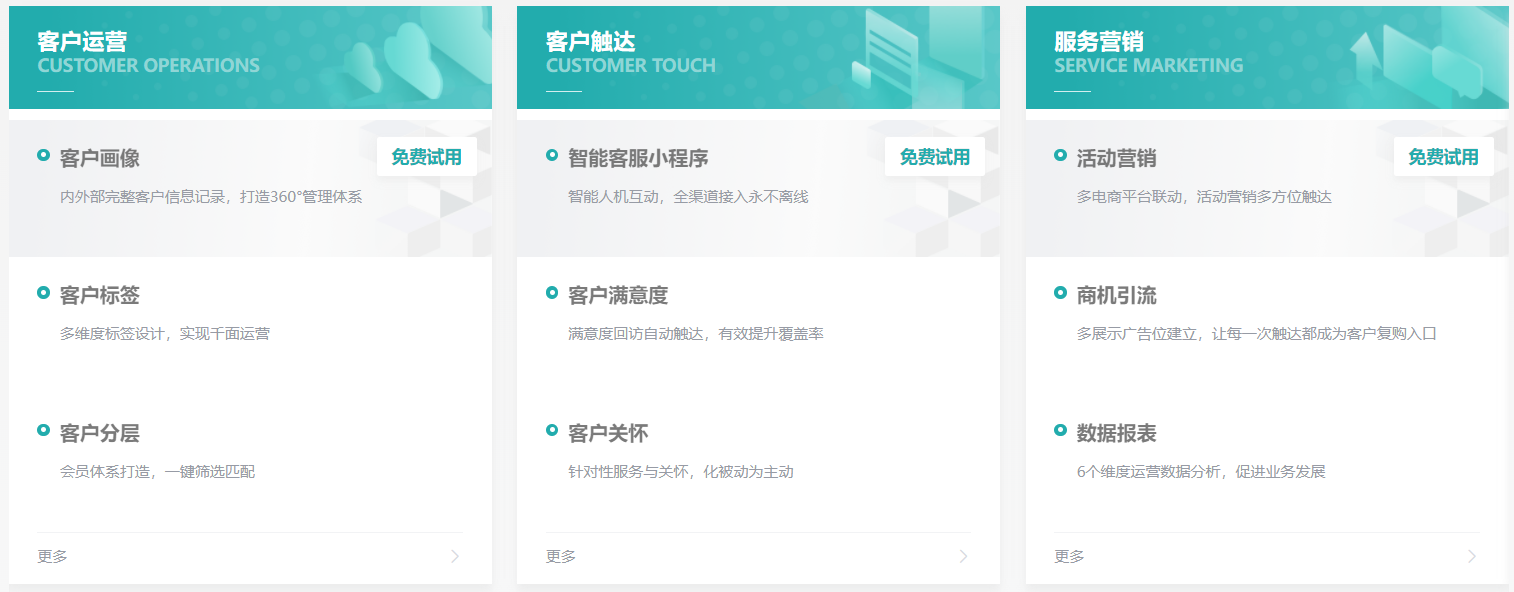The width and height of the screenshot is (1514, 592).
Task: Select the 活动营销 item title
Action: (x=1117, y=158)
